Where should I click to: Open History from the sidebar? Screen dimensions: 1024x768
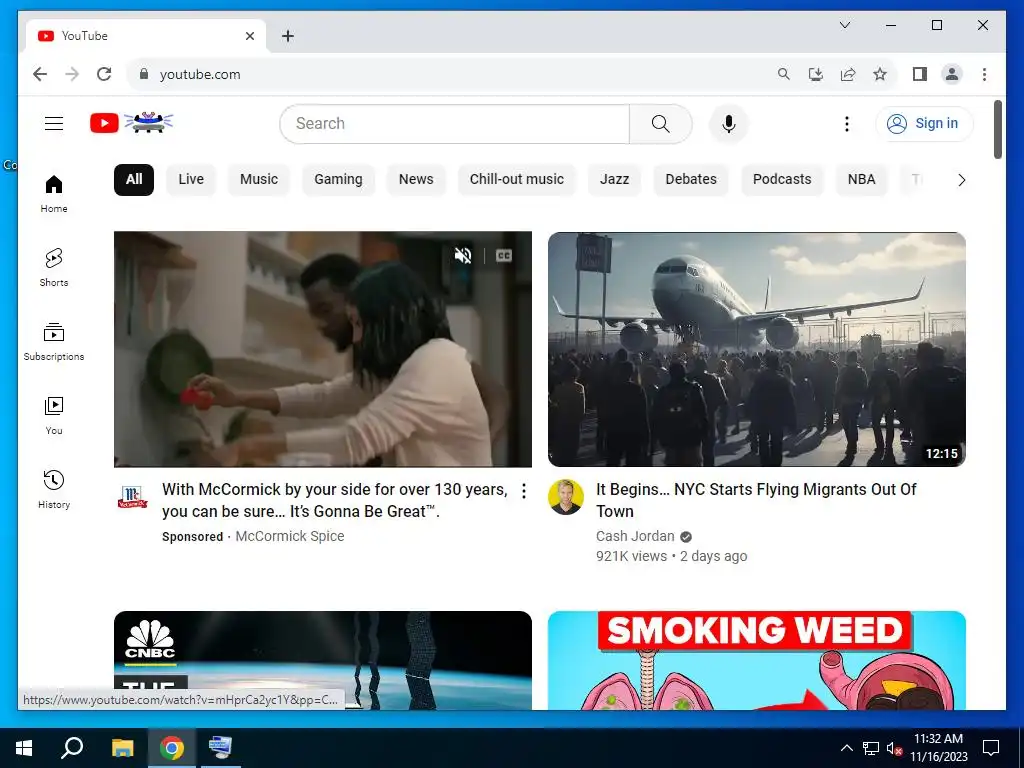pyautogui.click(x=54, y=490)
